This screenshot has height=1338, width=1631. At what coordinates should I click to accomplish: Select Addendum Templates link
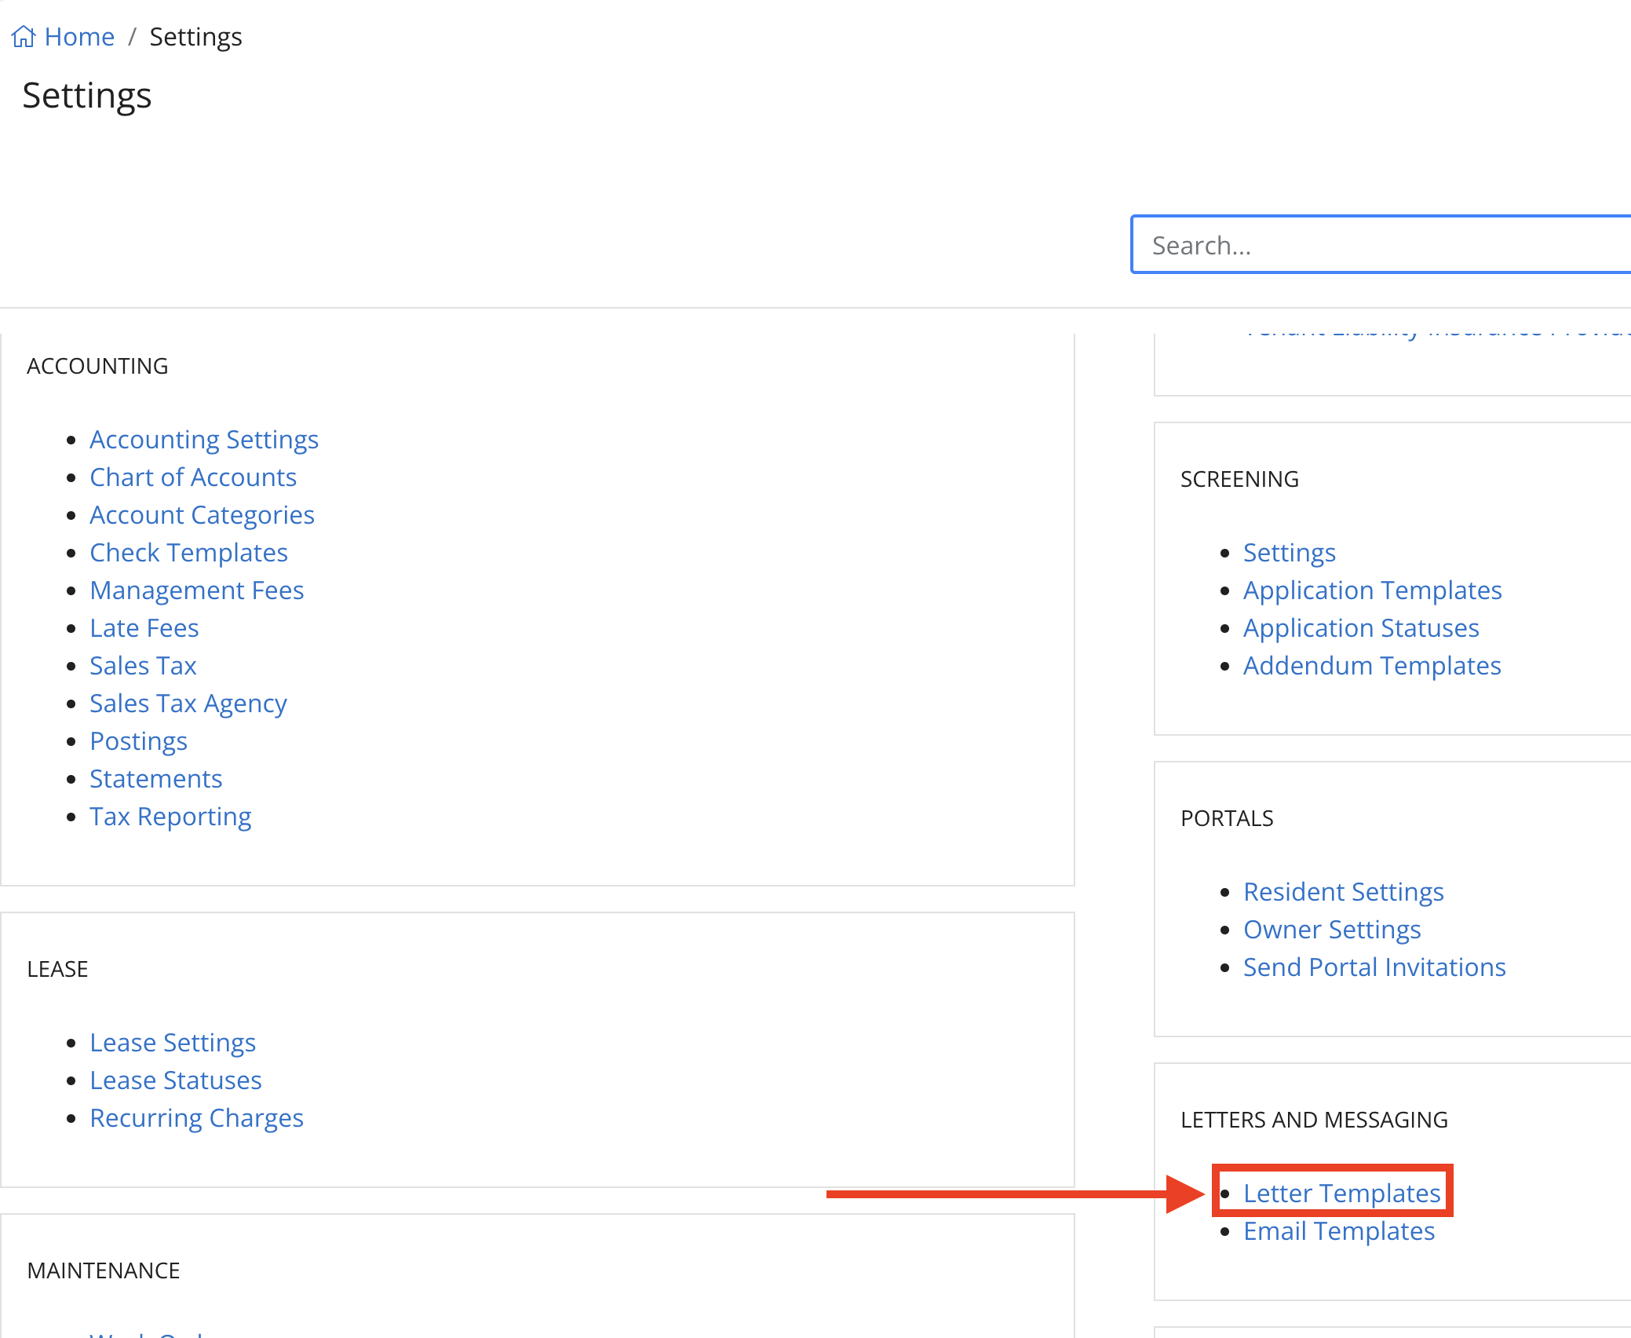[x=1371, y=666]
